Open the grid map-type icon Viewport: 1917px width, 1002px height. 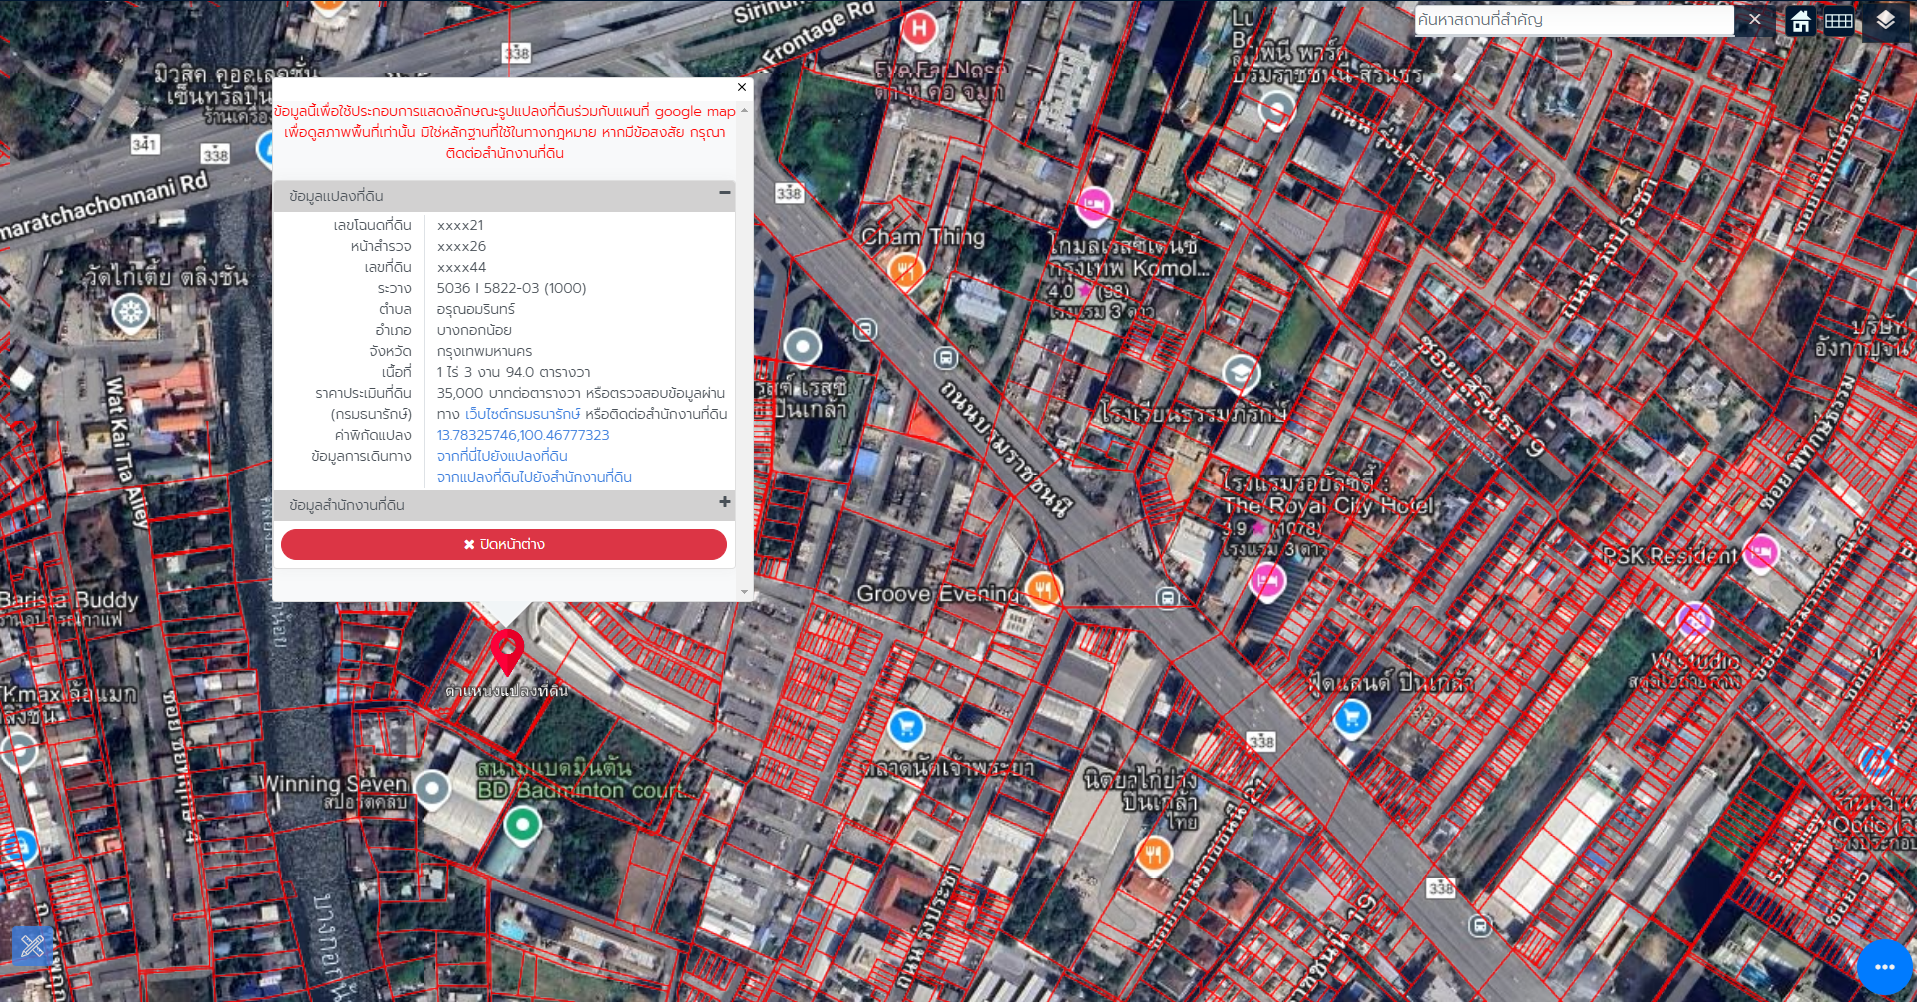pyautogui.click(x=1838, y=21)
